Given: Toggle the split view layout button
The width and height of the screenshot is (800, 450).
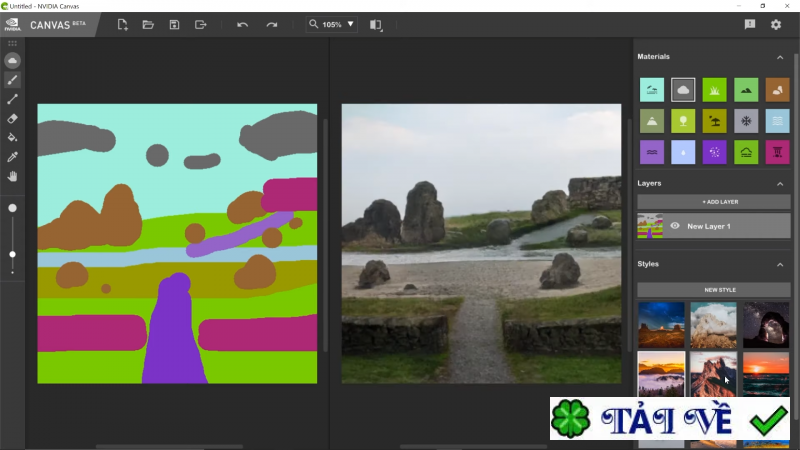Looking at the screenshot, I should (375, 24).
